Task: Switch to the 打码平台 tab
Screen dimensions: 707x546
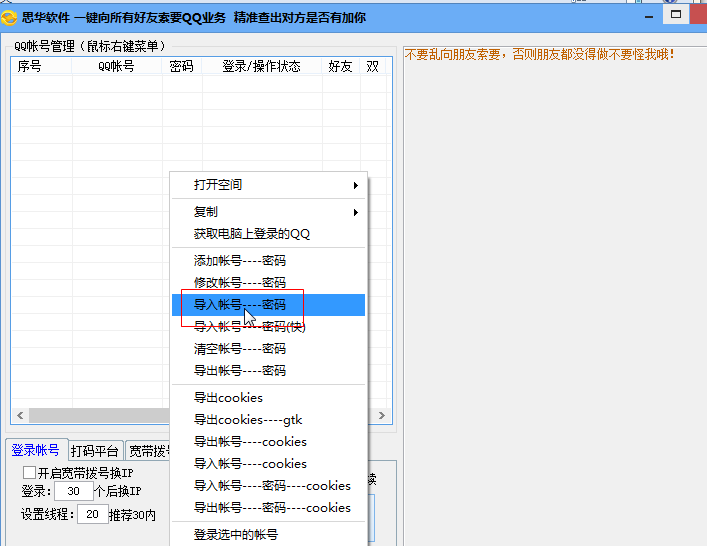Action: click(x=95, y=451)
